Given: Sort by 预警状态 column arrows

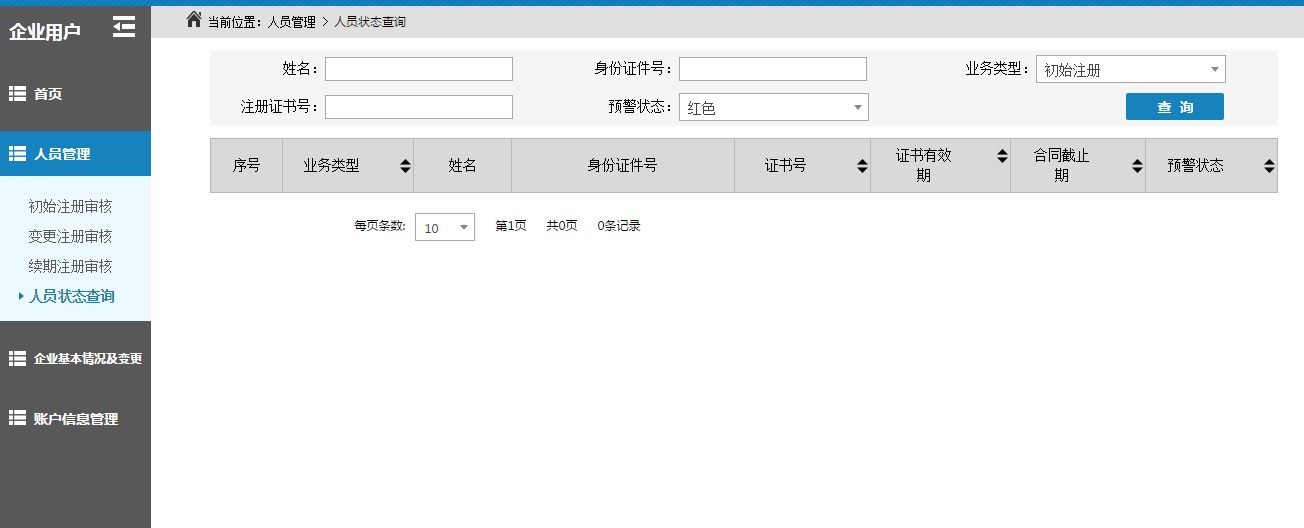Looking at the screenshot, I should (x=1269, y=166).
